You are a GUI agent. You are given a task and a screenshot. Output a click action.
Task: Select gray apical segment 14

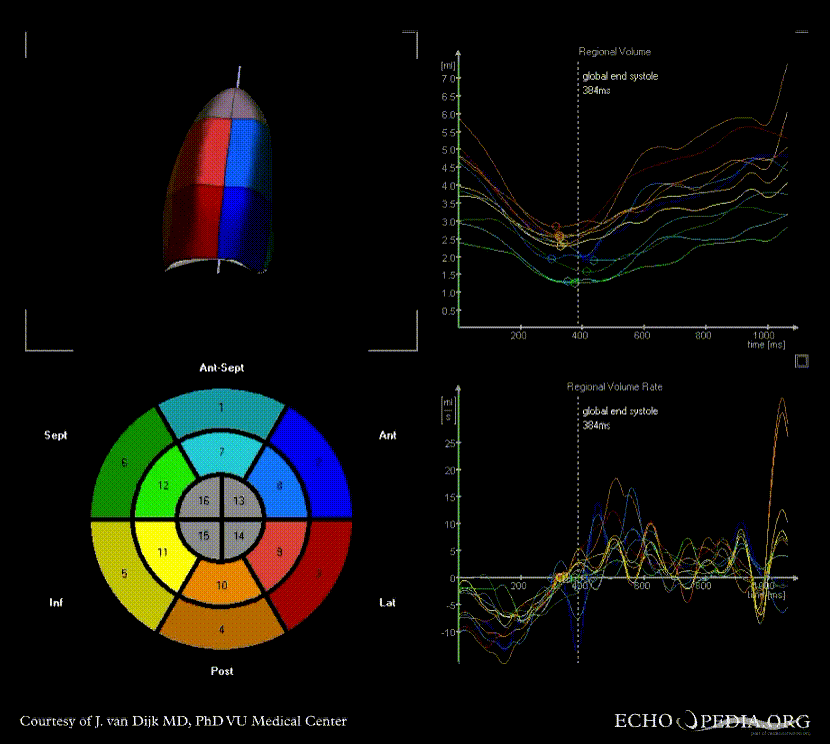tap(239, 536)
